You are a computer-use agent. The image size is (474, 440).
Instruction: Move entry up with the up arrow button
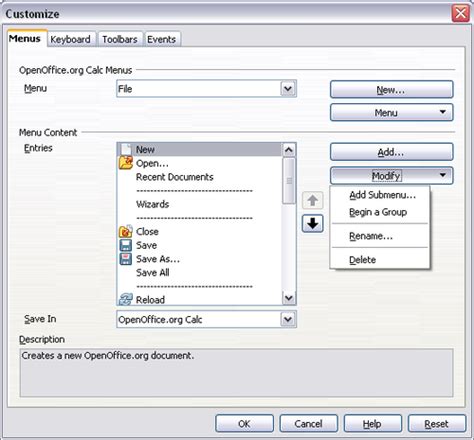tap(312, 200)
